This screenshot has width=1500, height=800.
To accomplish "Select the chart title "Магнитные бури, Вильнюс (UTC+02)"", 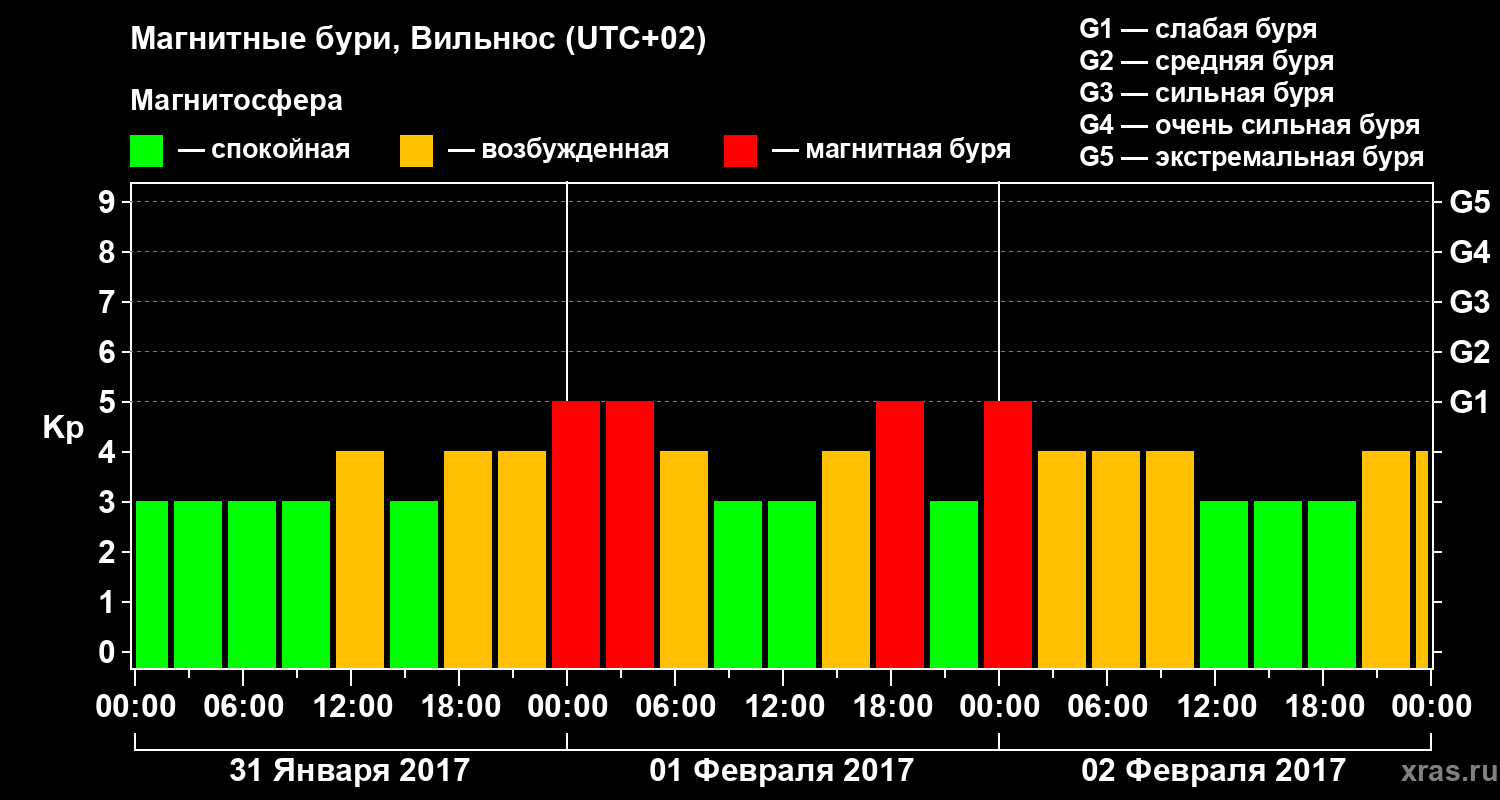I will 418,40.
